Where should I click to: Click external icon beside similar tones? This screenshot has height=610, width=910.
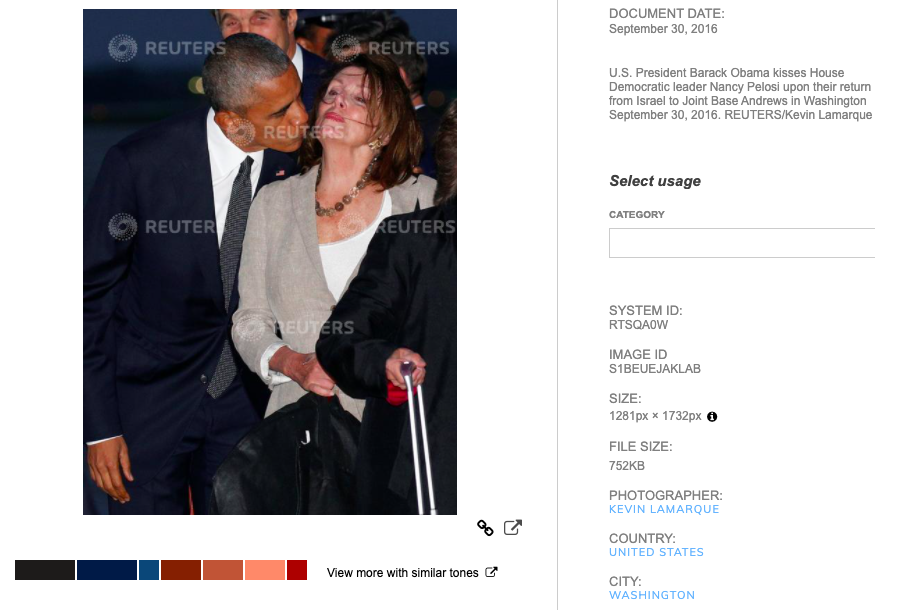491,572
